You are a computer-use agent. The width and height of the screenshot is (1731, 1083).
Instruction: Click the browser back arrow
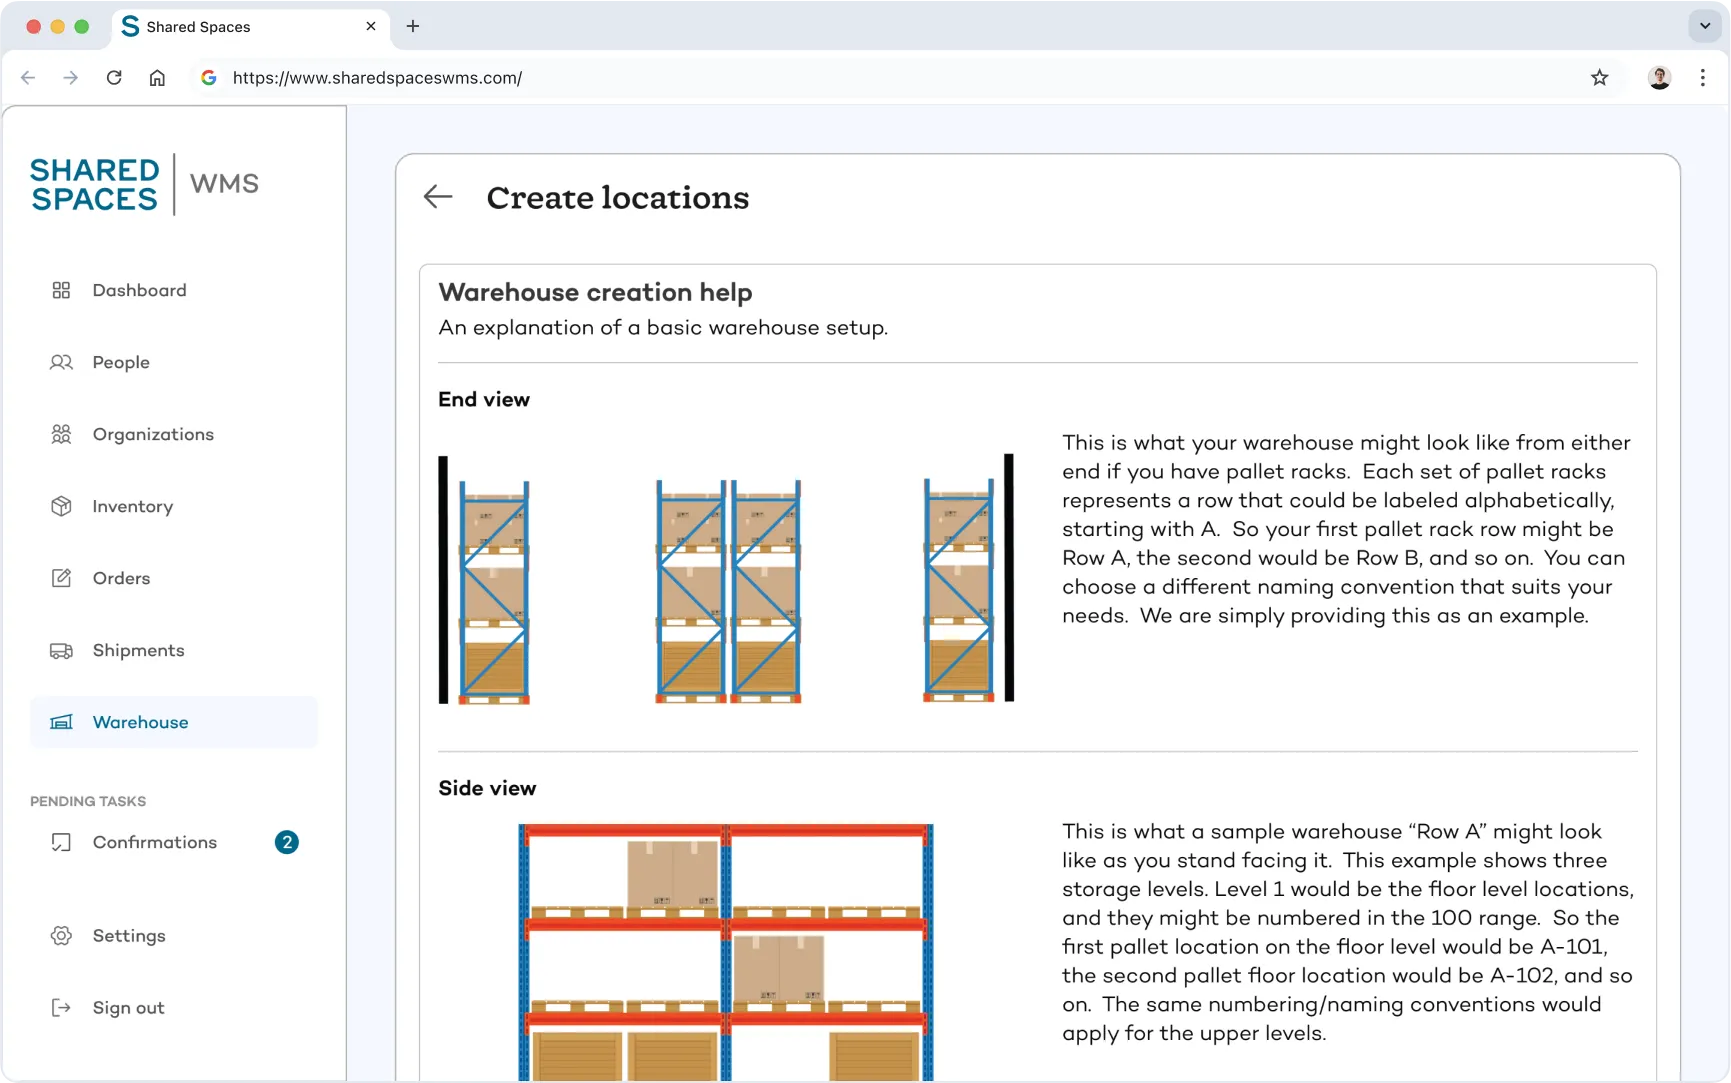pos(28,78)
